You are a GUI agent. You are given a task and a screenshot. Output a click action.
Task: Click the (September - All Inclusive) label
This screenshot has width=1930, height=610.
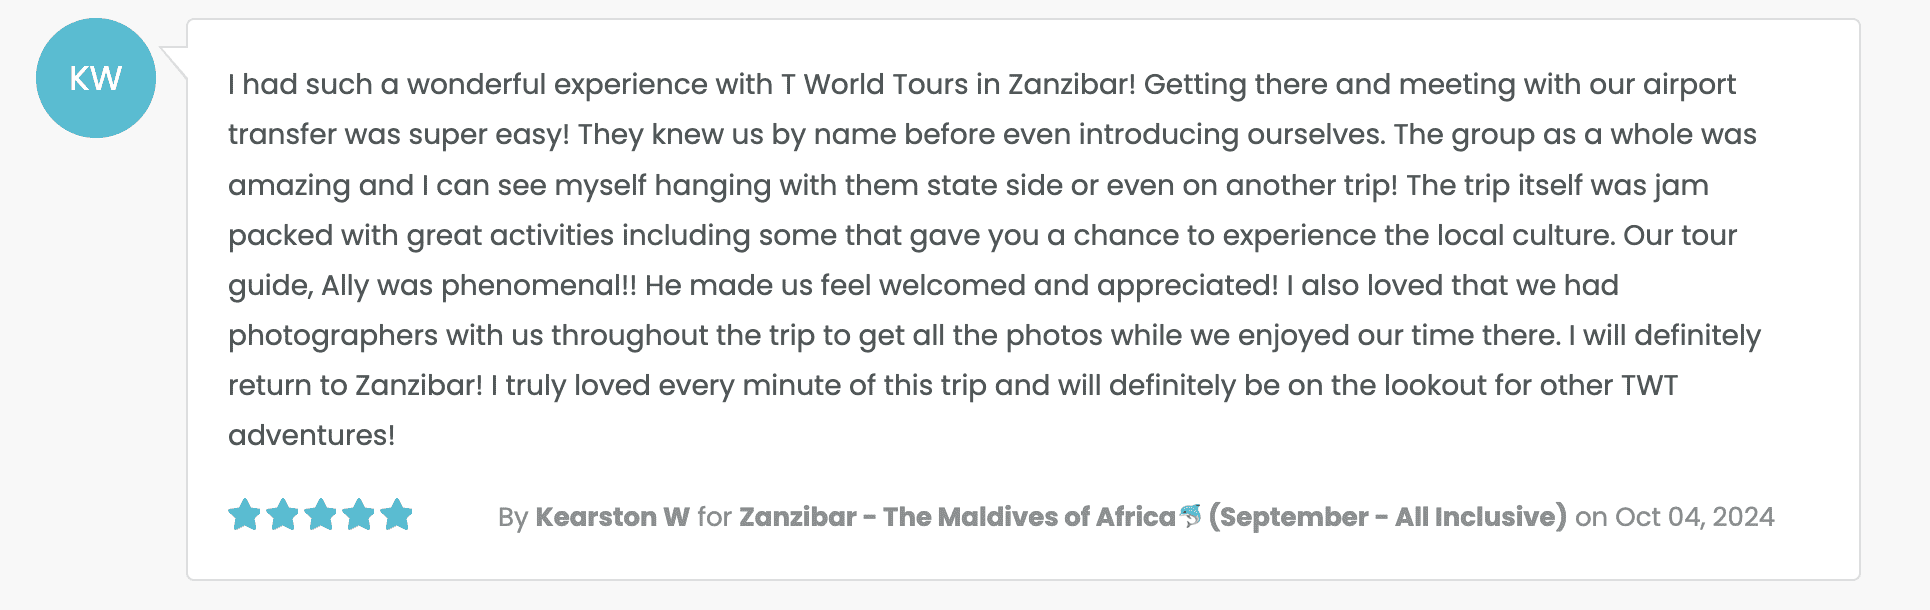click(x=1387, y=517)
